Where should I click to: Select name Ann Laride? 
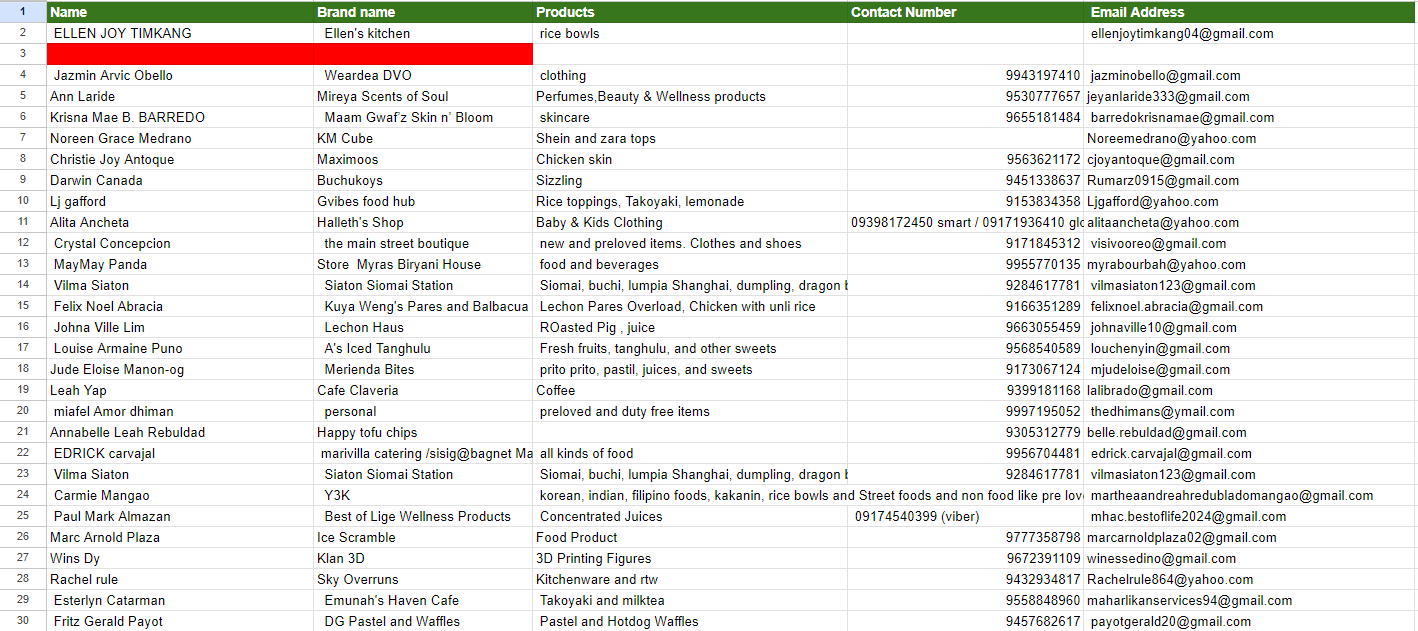point(180,96)
